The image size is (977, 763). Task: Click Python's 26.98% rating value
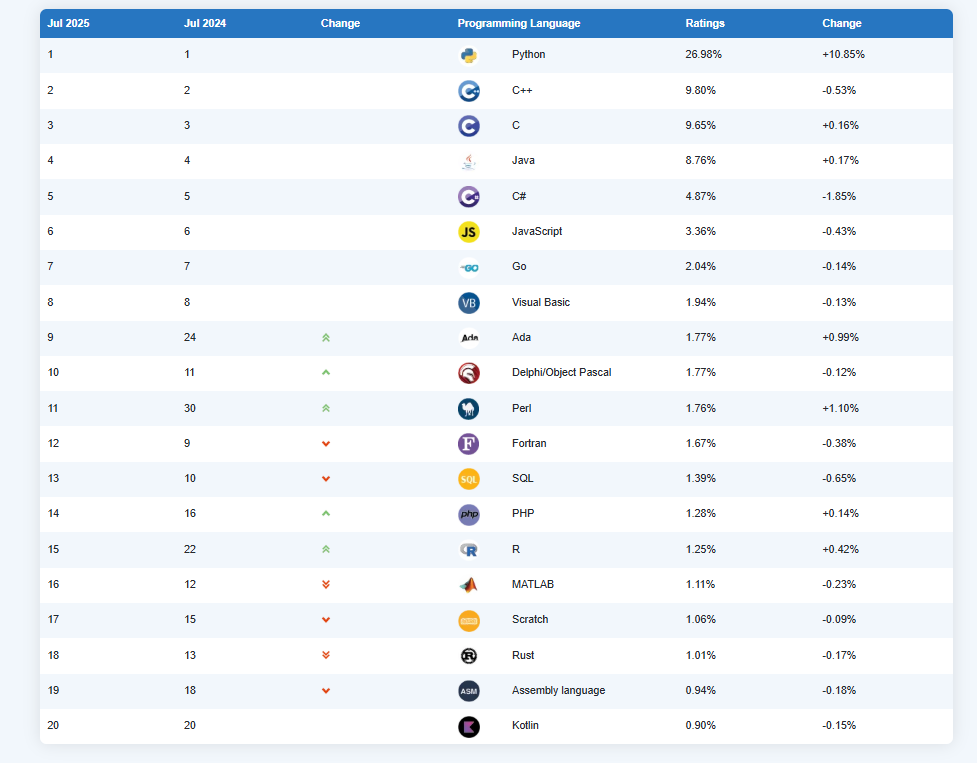pos(703,55)
